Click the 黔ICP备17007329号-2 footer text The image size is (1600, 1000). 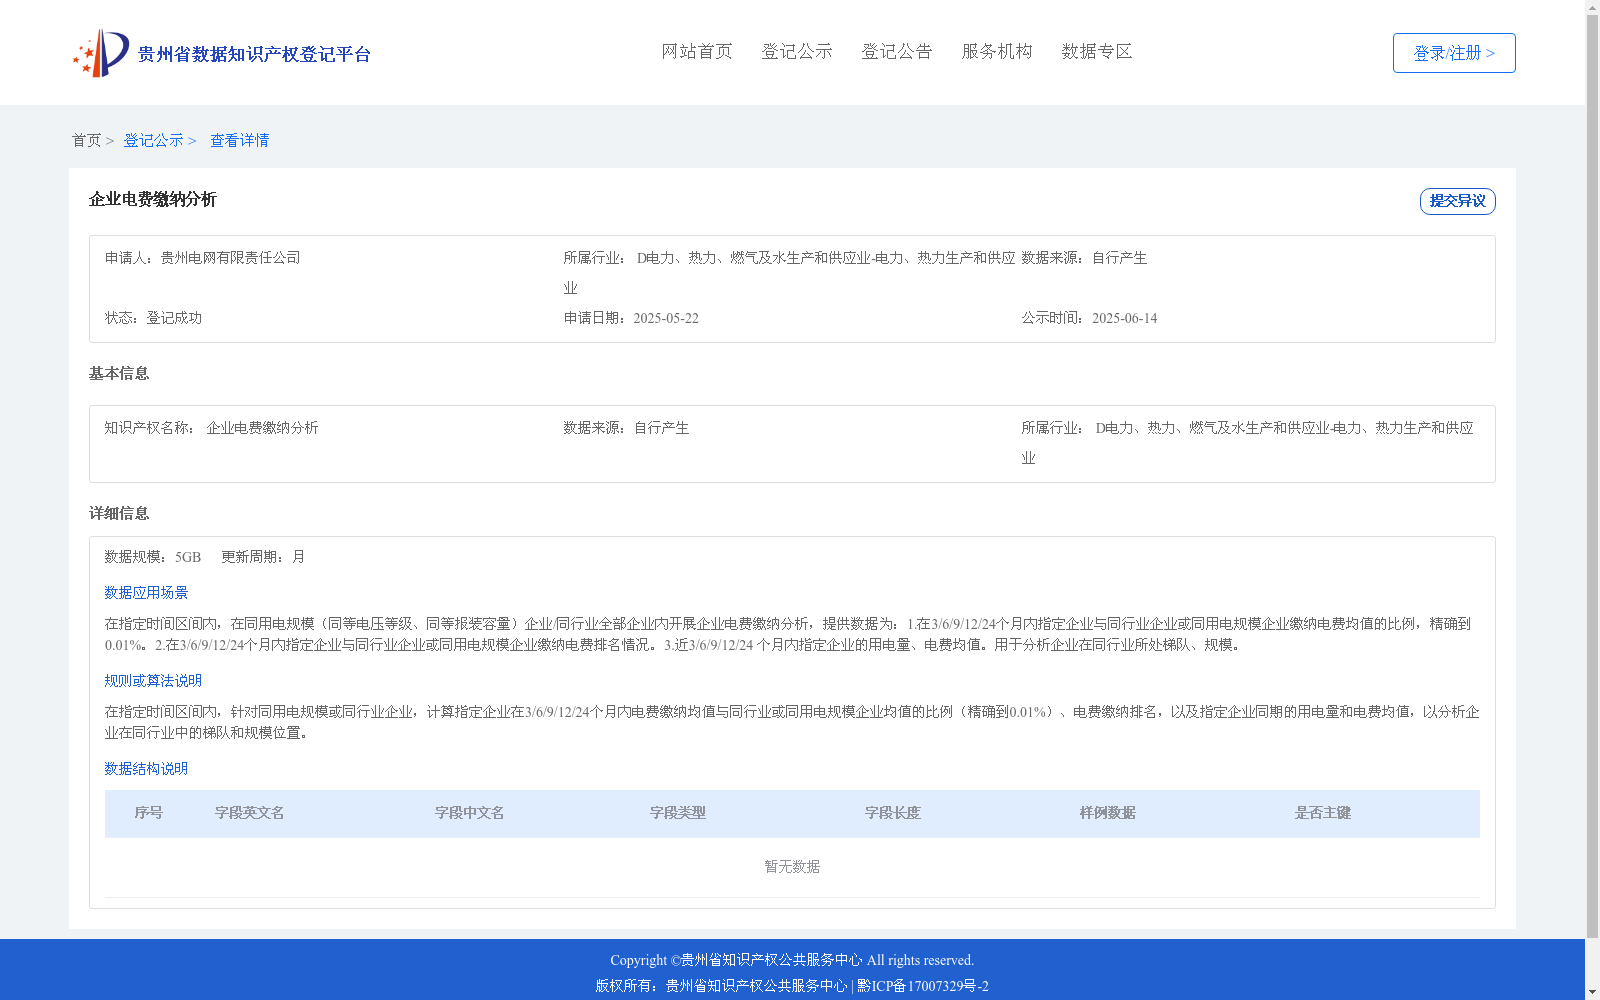pos(923,986)
